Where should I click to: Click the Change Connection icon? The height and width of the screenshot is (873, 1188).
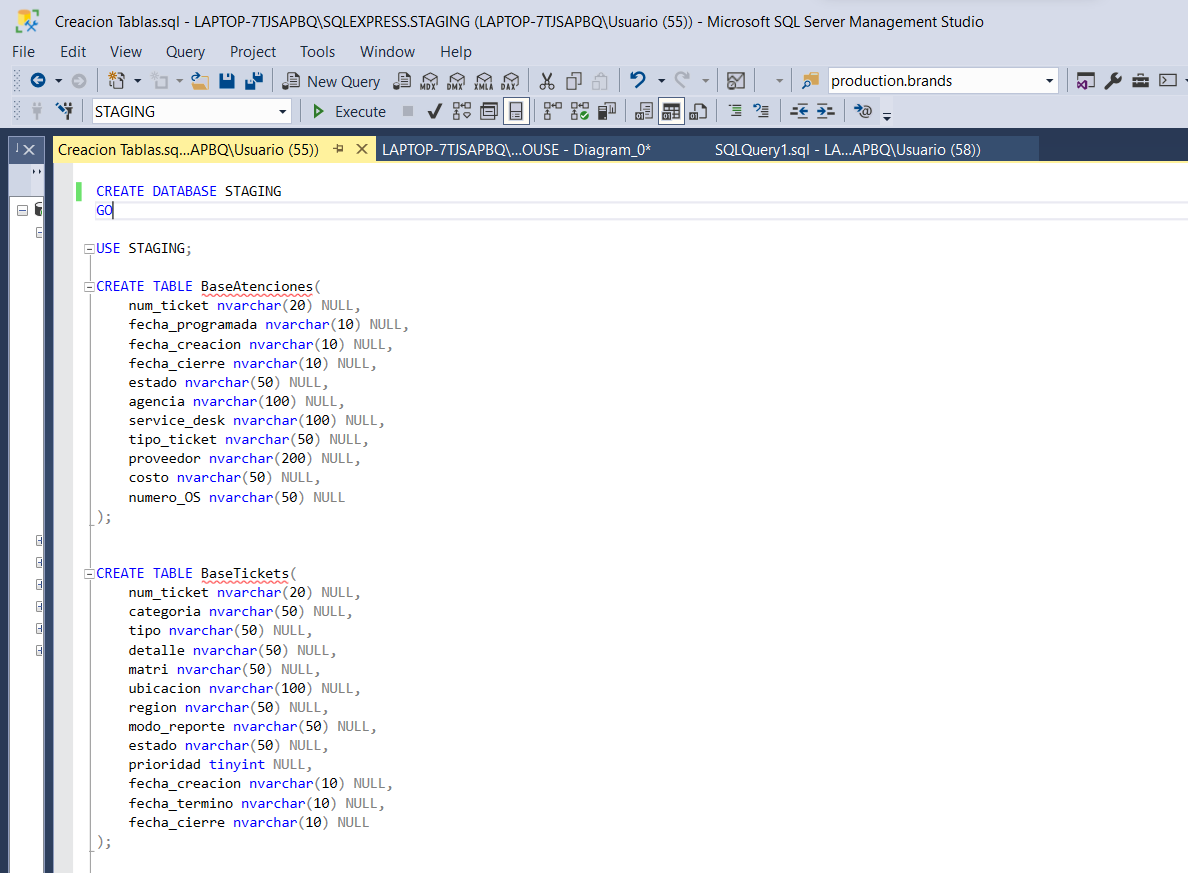[65, 111]
